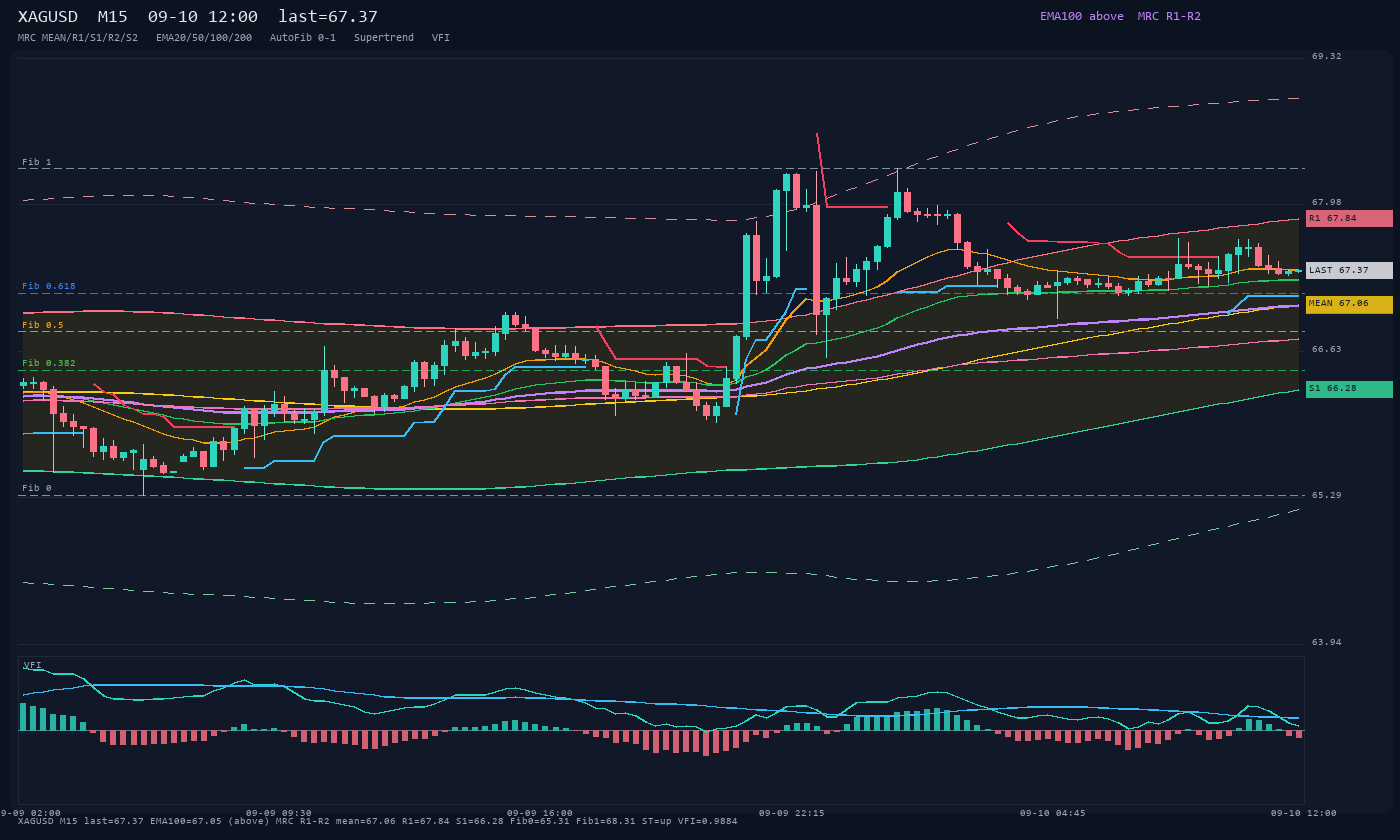This screenshot has width=1400, height=840.
Task: Select the VFI entry in the indicator legend
Action: [x=441, y=38]
